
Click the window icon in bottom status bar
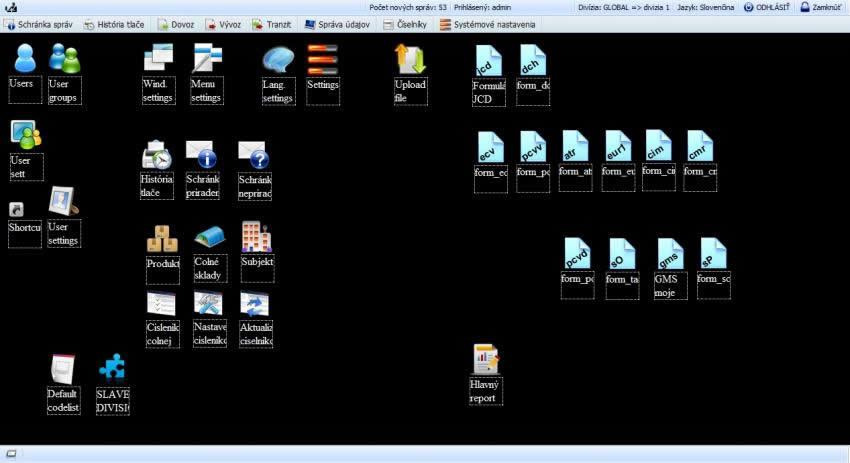11,454
